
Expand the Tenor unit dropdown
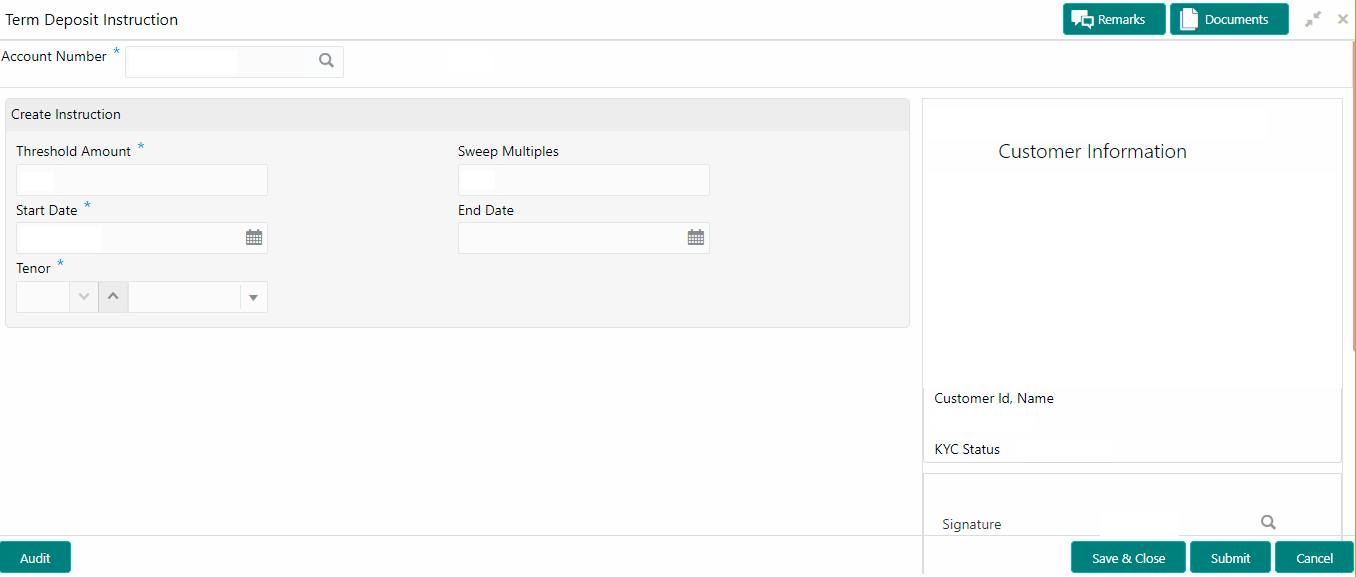coord(253,297)
